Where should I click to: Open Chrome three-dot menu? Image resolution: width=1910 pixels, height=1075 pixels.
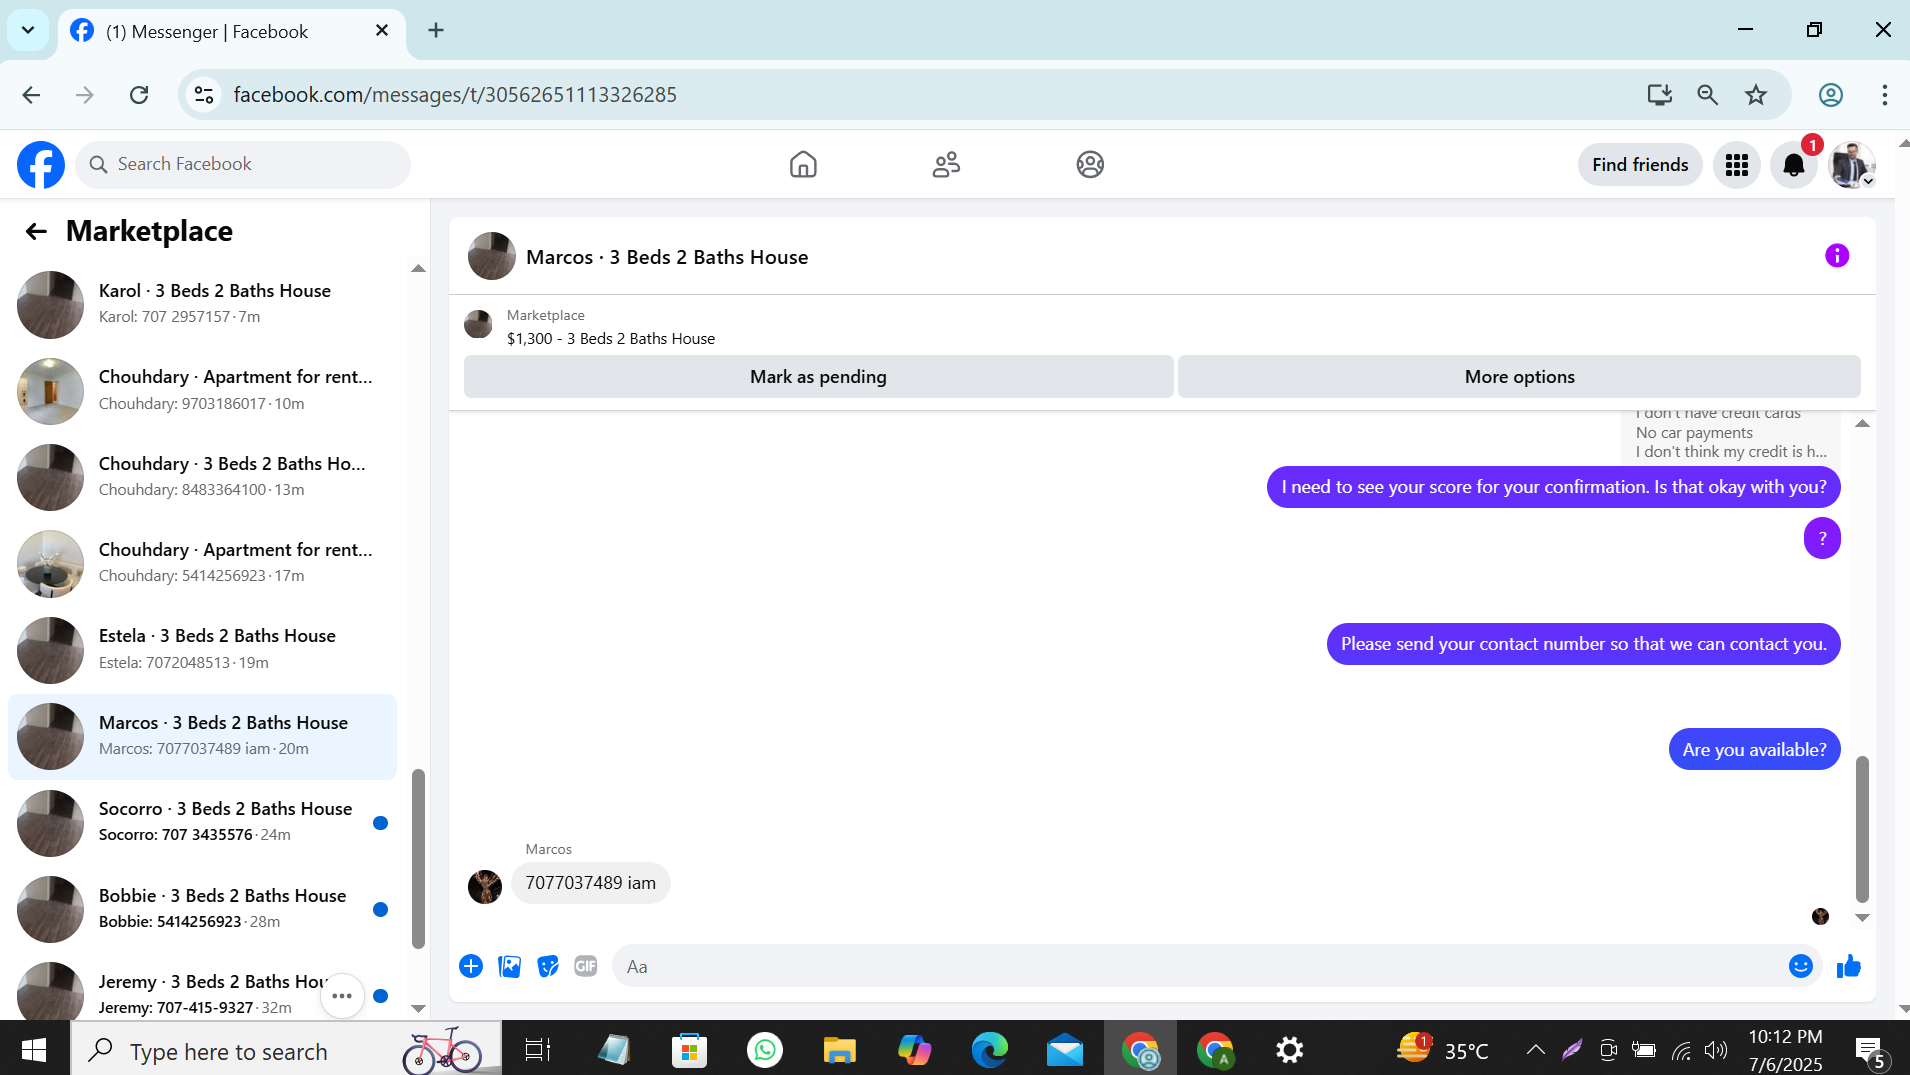1885,95
